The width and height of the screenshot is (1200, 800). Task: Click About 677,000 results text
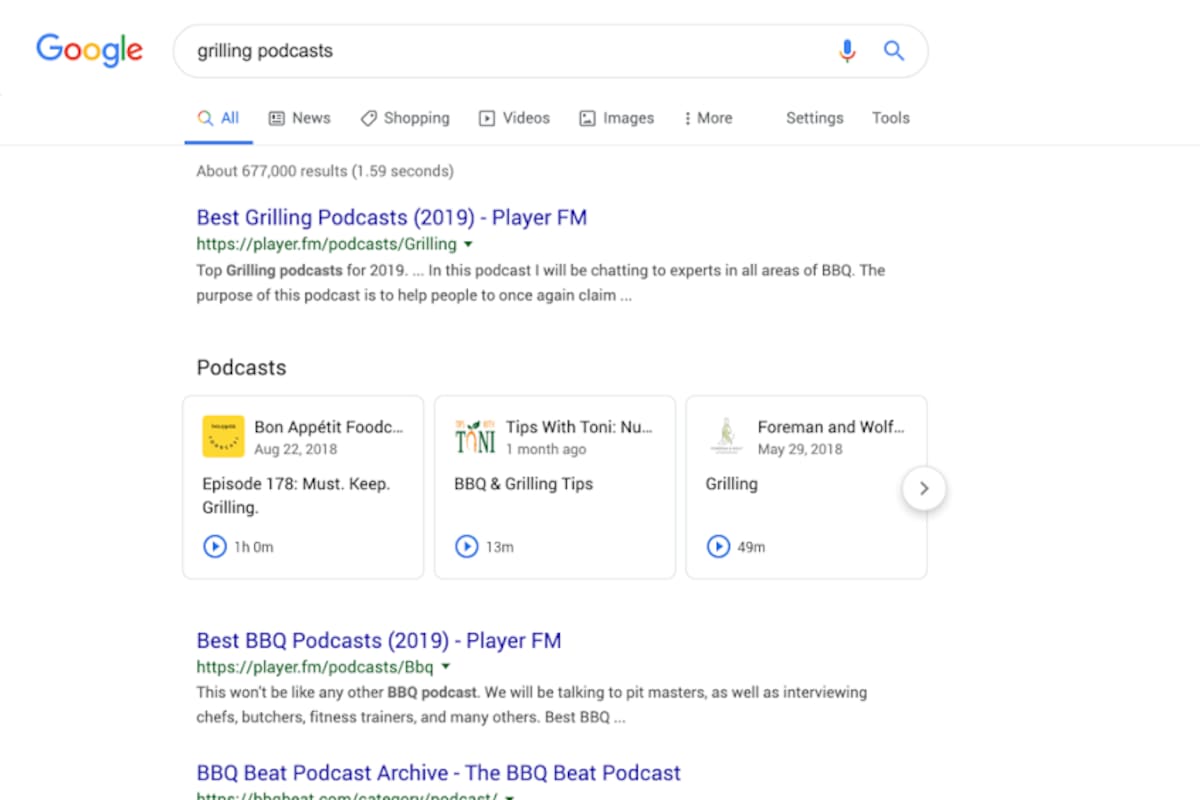coord(325,171)
